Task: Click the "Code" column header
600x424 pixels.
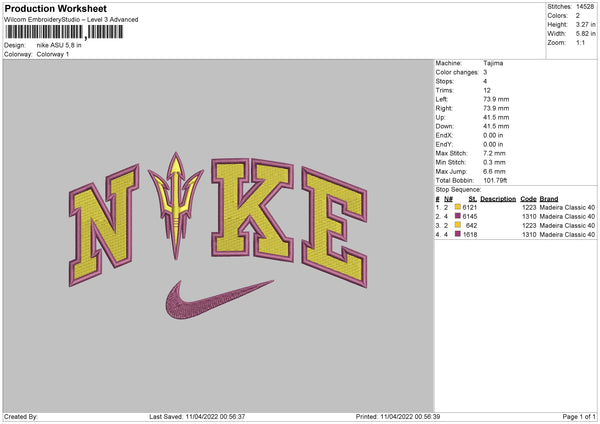Action: (528, 199)
